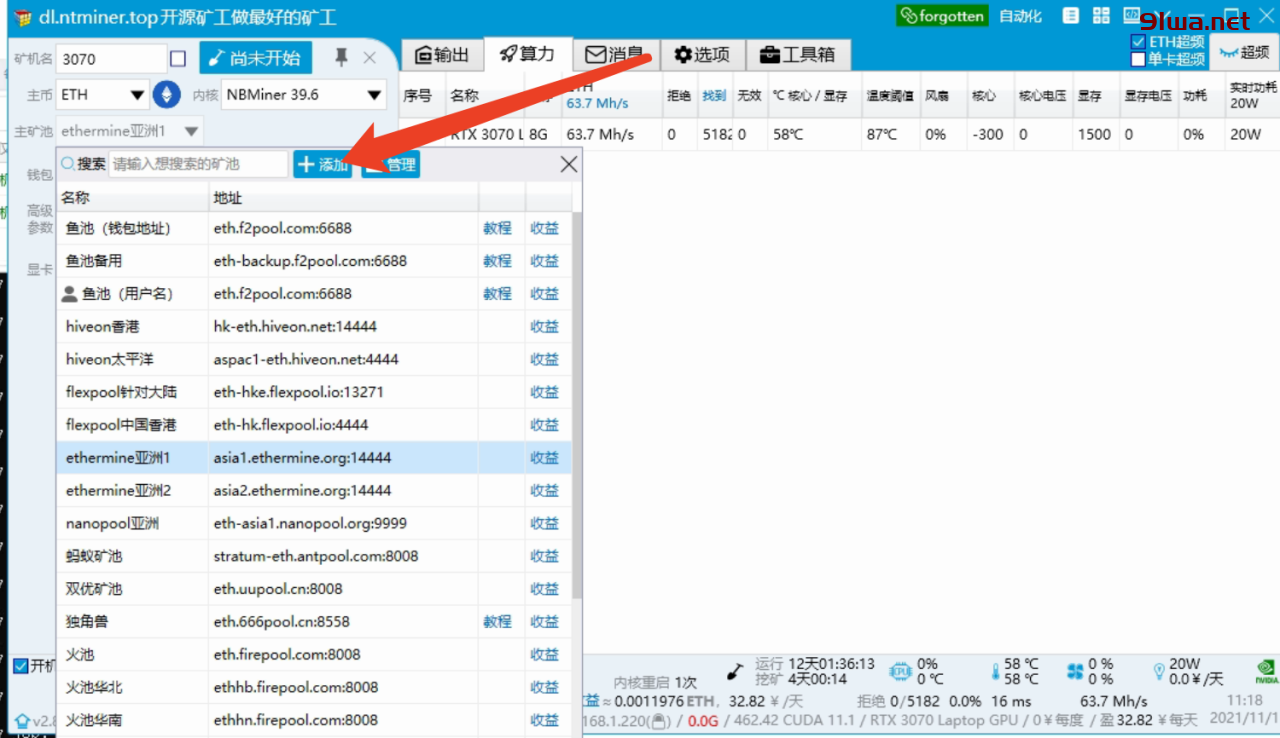Pin the mining settings panel
This screenshot has width=1280, height=738.
(341, 58)
